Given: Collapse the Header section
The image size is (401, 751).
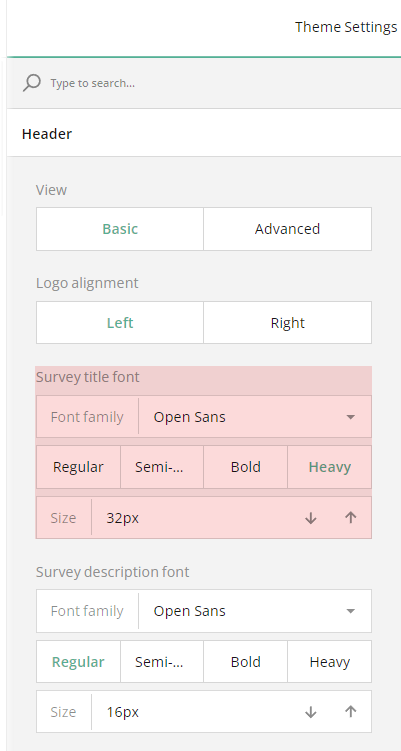Looking at the screenshot, I should pos(204,134).
